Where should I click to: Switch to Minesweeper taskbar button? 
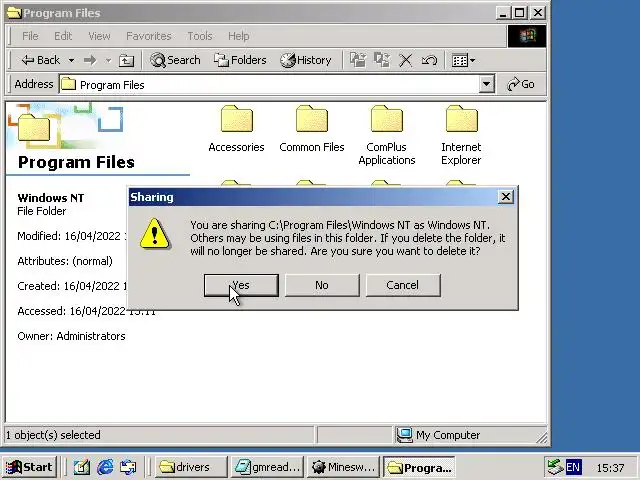point(343,467)
